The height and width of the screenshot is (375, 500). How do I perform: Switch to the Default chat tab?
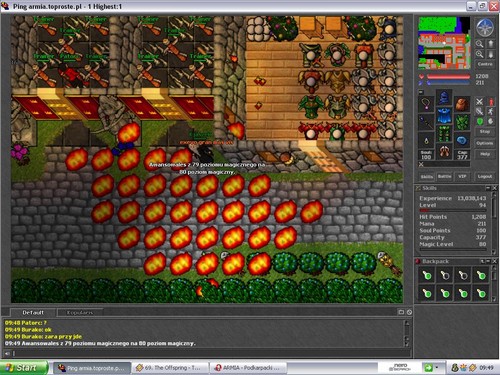(33, 313)
